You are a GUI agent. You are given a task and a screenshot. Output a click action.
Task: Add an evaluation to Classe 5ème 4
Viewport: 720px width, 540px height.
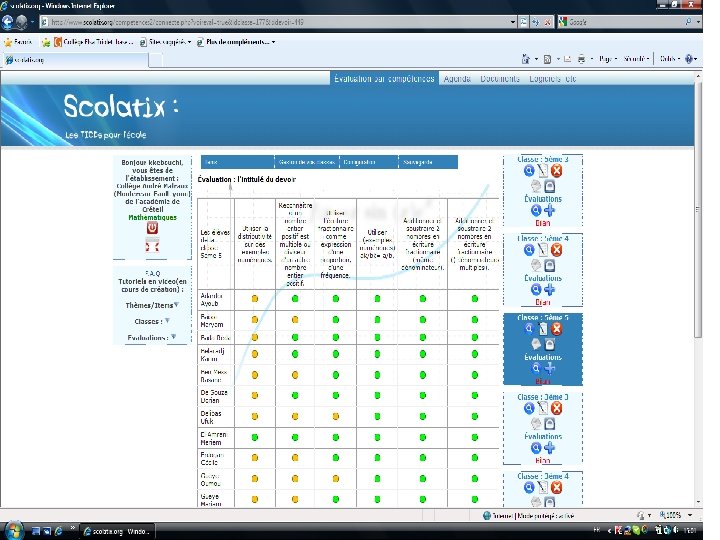pos(550,290)
